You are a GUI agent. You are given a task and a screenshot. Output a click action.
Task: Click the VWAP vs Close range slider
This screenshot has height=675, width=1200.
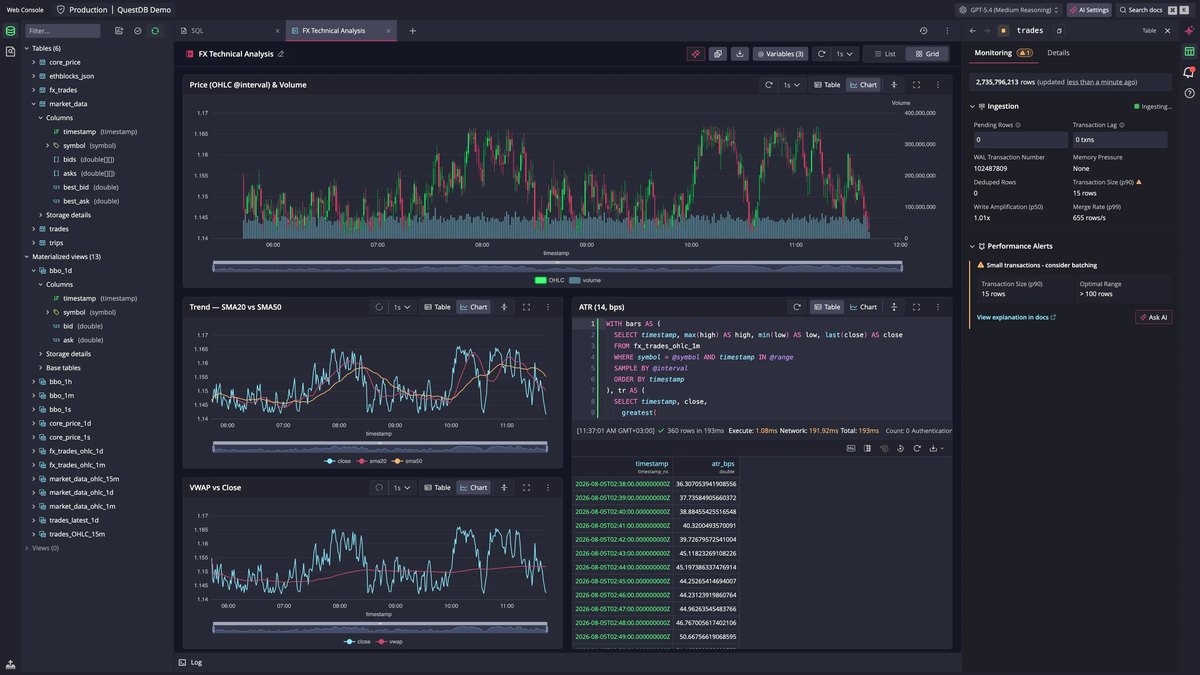point(379,627)
